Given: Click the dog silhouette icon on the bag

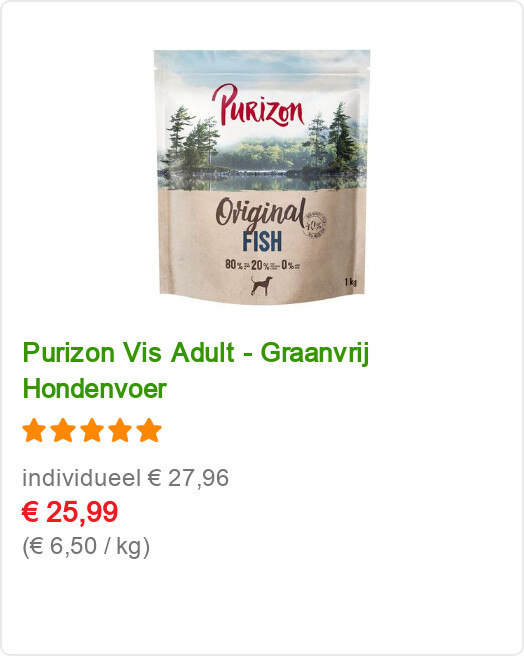Looking at the screenshot, I should pyautogui.click(x=262, y=285).
